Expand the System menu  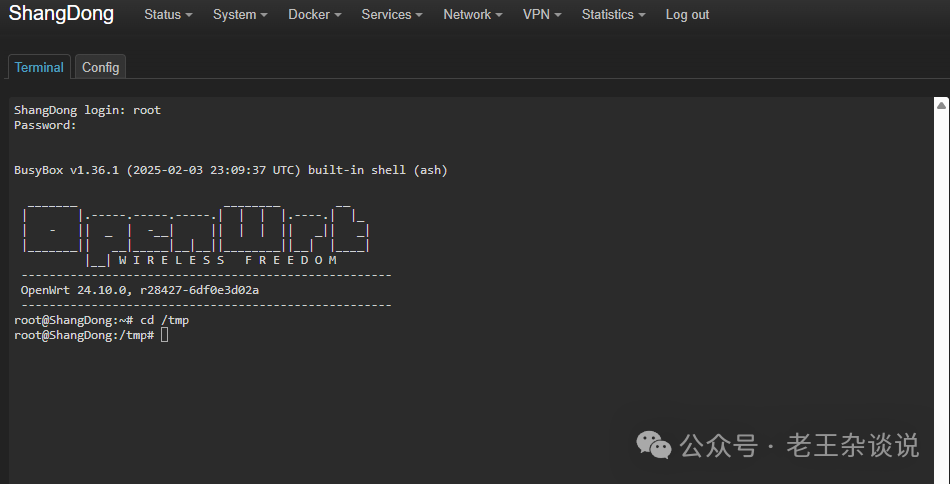click(240, 15)
